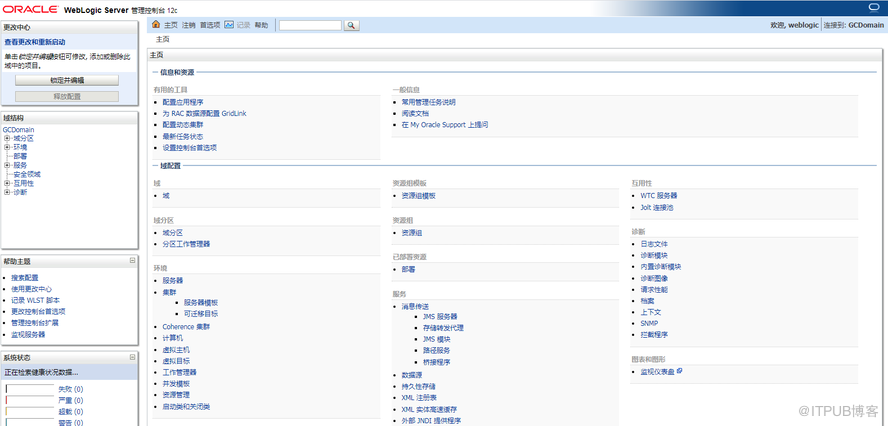Expand the 互用性 tree node

coord(7,184)
